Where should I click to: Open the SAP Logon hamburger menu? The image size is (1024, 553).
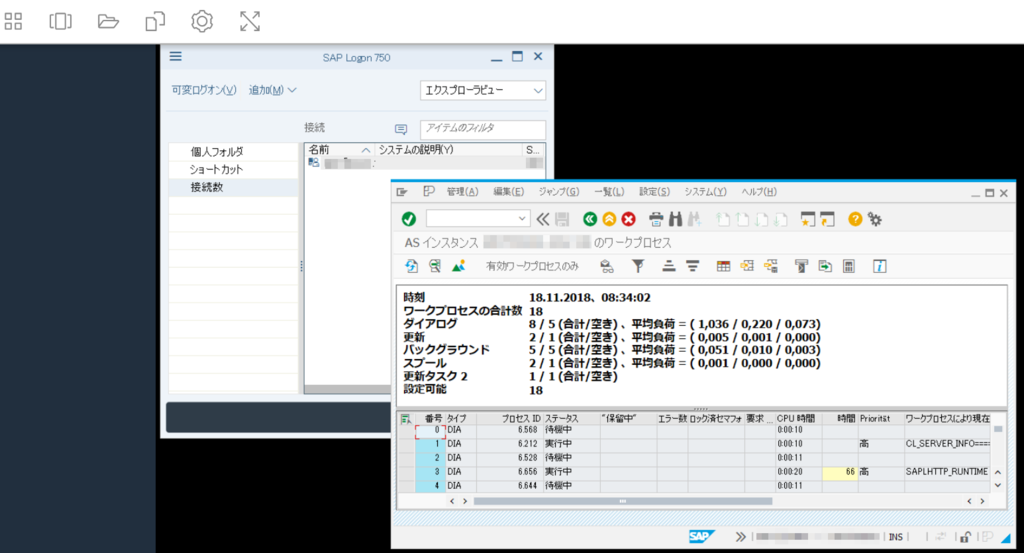(x=176, y=57)
